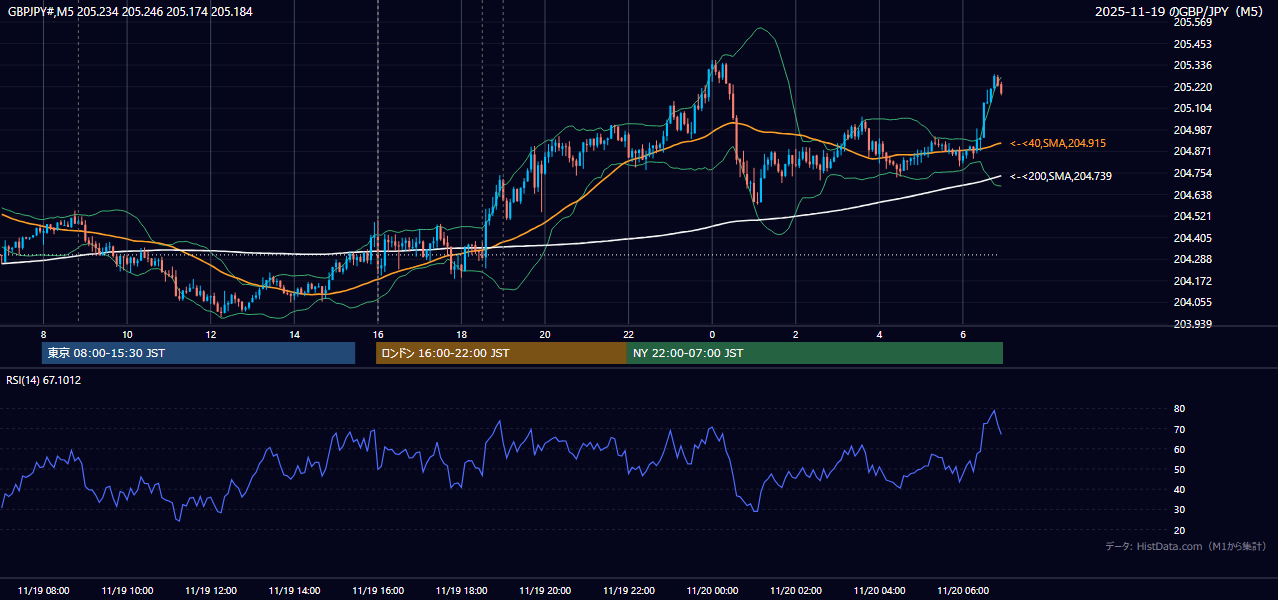
Task: Click price axis value 204.288
Action: tap(1191, 259)
